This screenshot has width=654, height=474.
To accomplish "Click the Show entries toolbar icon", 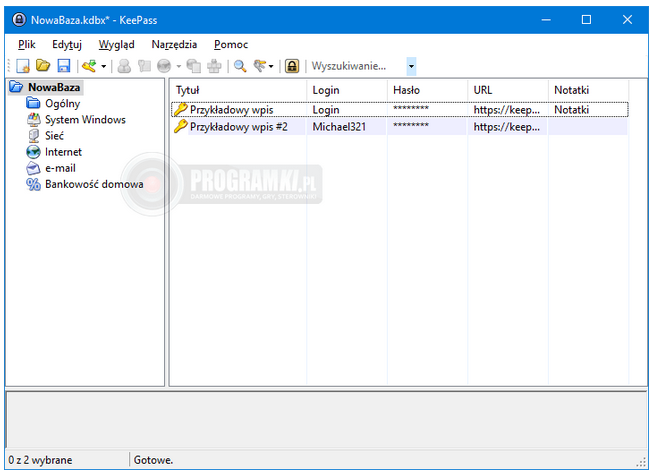I will point(260,66).
